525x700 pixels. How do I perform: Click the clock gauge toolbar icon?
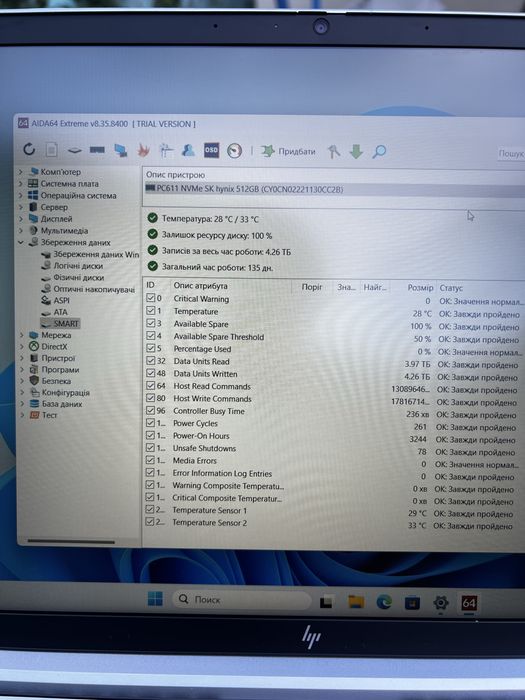tap(234, 151)
